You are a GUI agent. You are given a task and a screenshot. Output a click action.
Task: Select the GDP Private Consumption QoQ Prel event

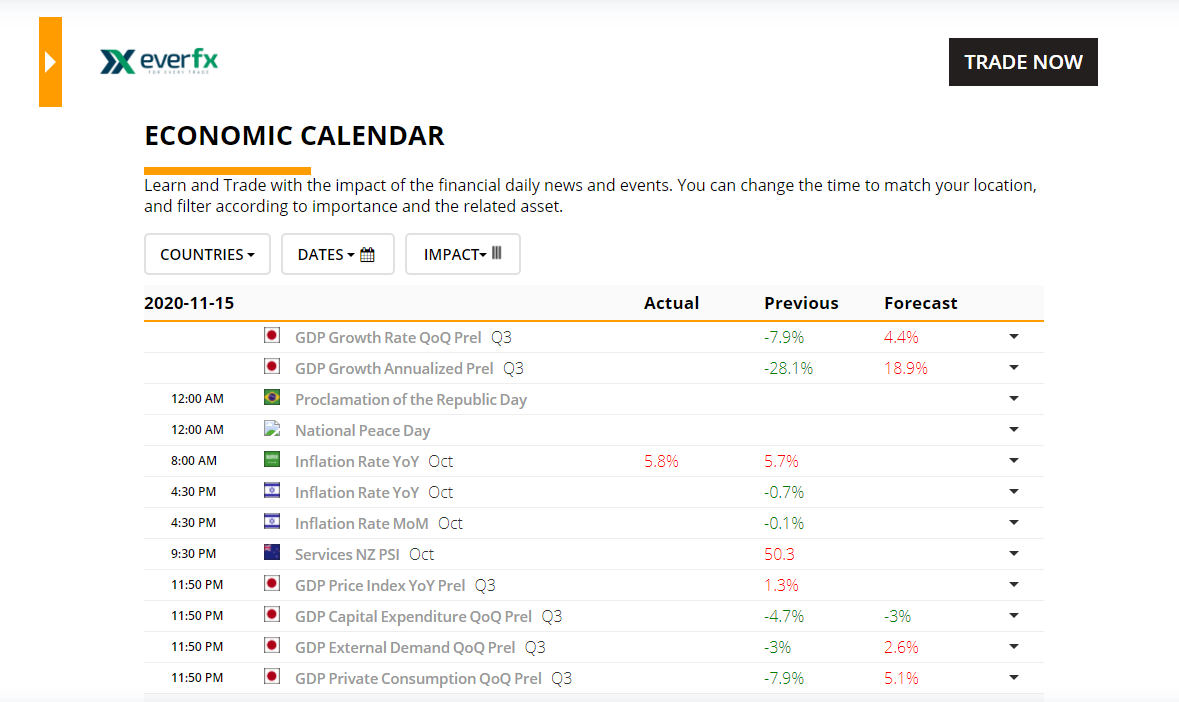(x=418, y=678)
